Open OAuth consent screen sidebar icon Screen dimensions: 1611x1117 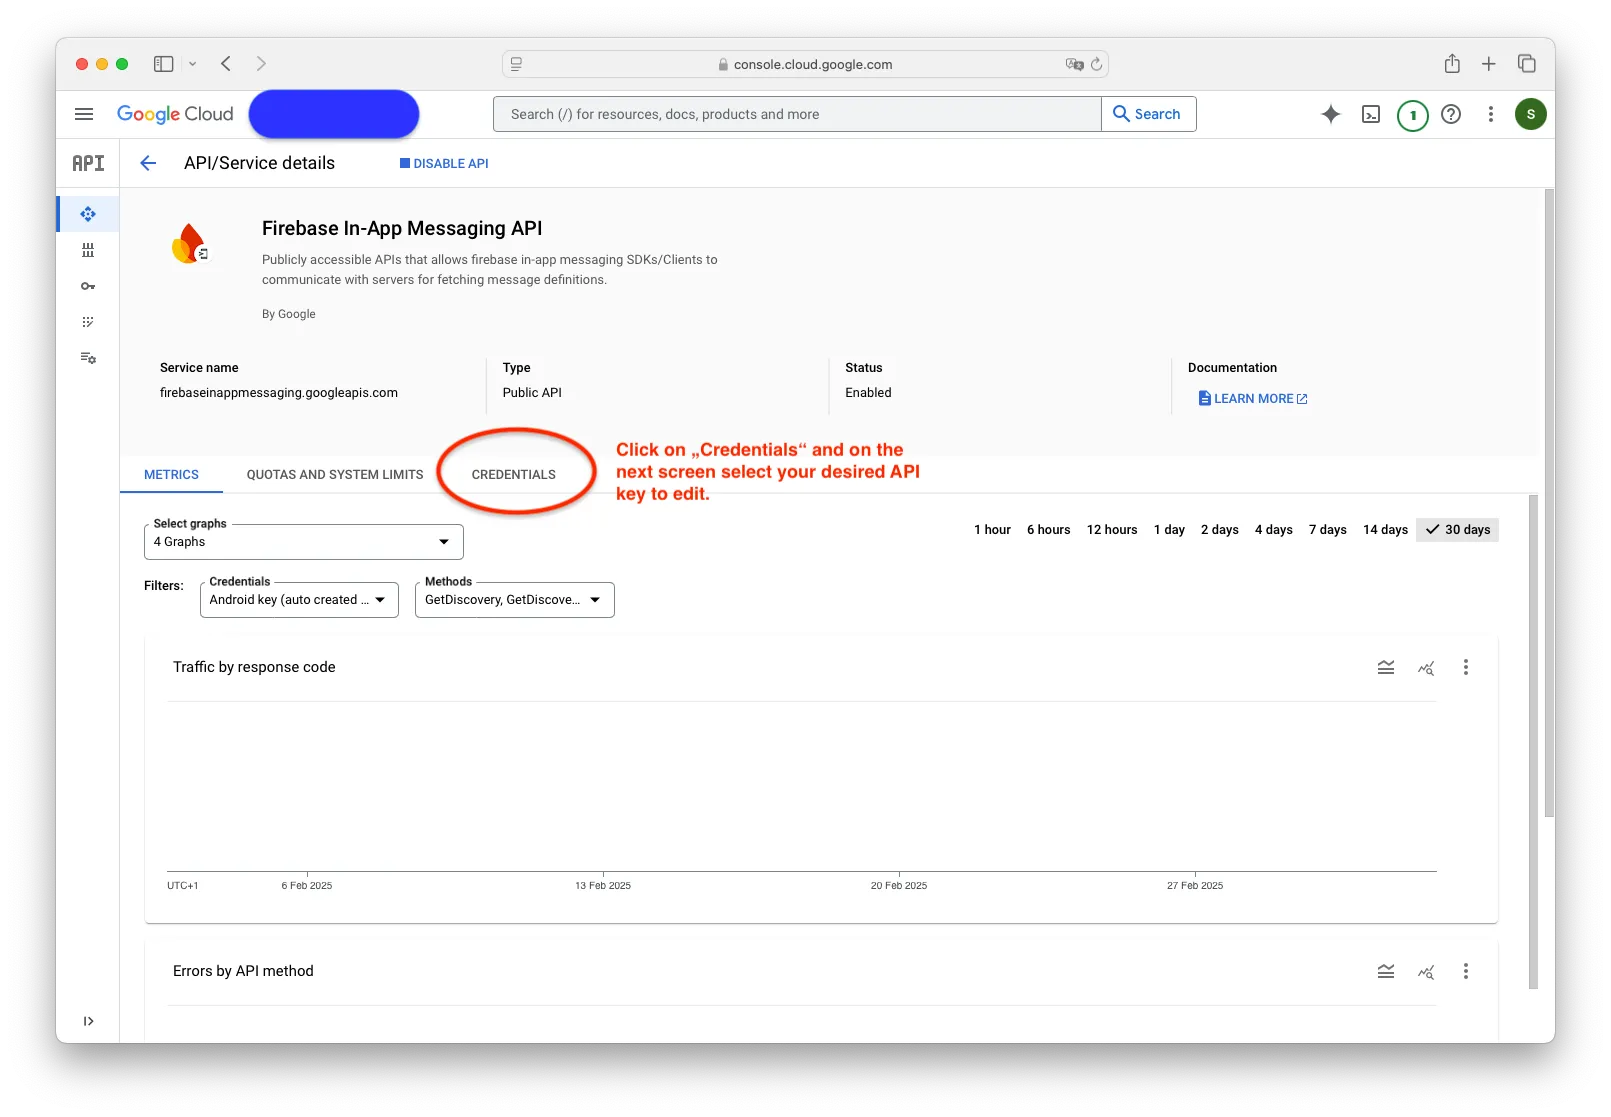(x=88, y=322)
